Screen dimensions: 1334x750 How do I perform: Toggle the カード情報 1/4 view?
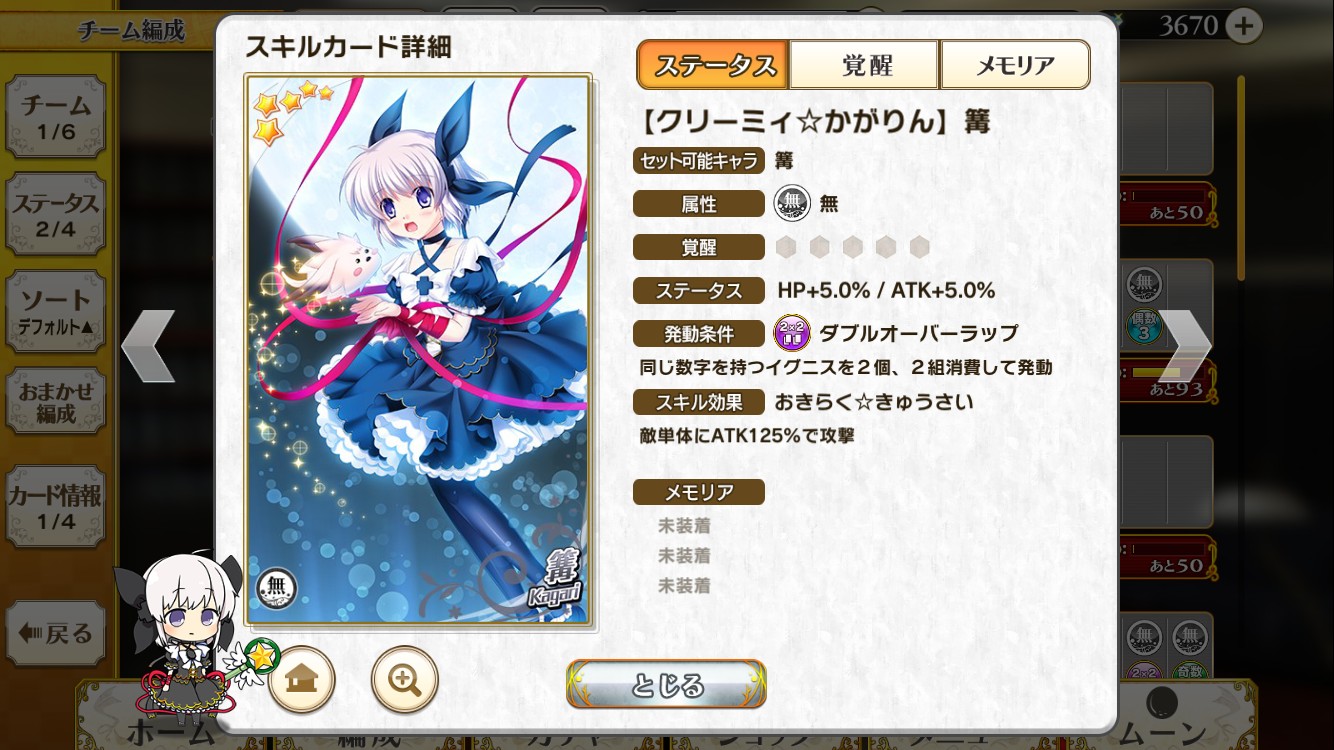55,507
